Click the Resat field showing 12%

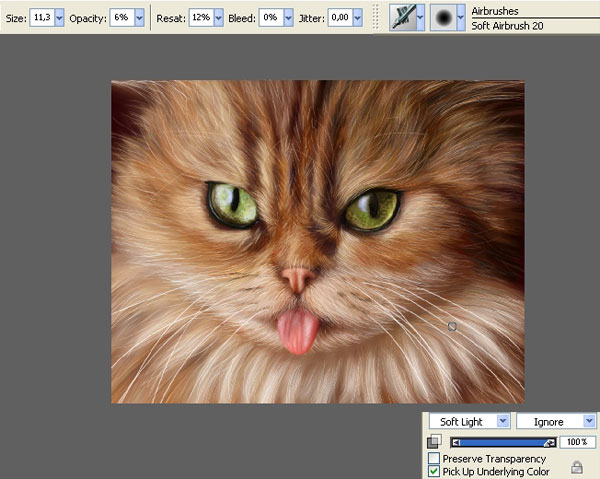coord(201,18)
